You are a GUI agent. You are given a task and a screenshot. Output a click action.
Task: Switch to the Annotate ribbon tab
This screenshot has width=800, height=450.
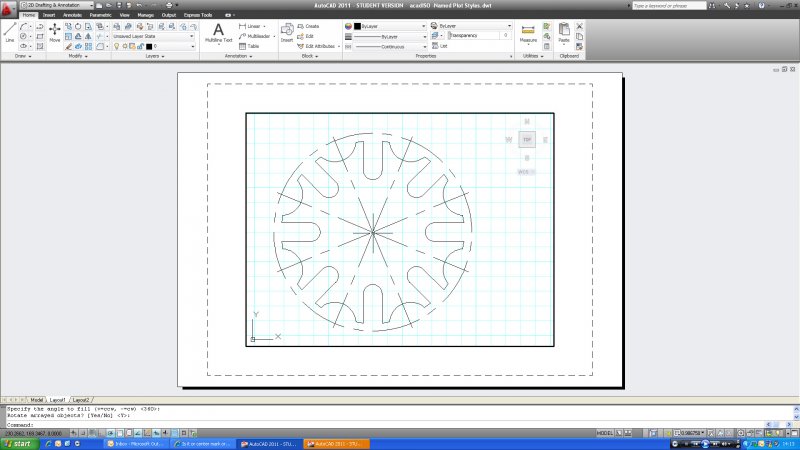[72, 16]
